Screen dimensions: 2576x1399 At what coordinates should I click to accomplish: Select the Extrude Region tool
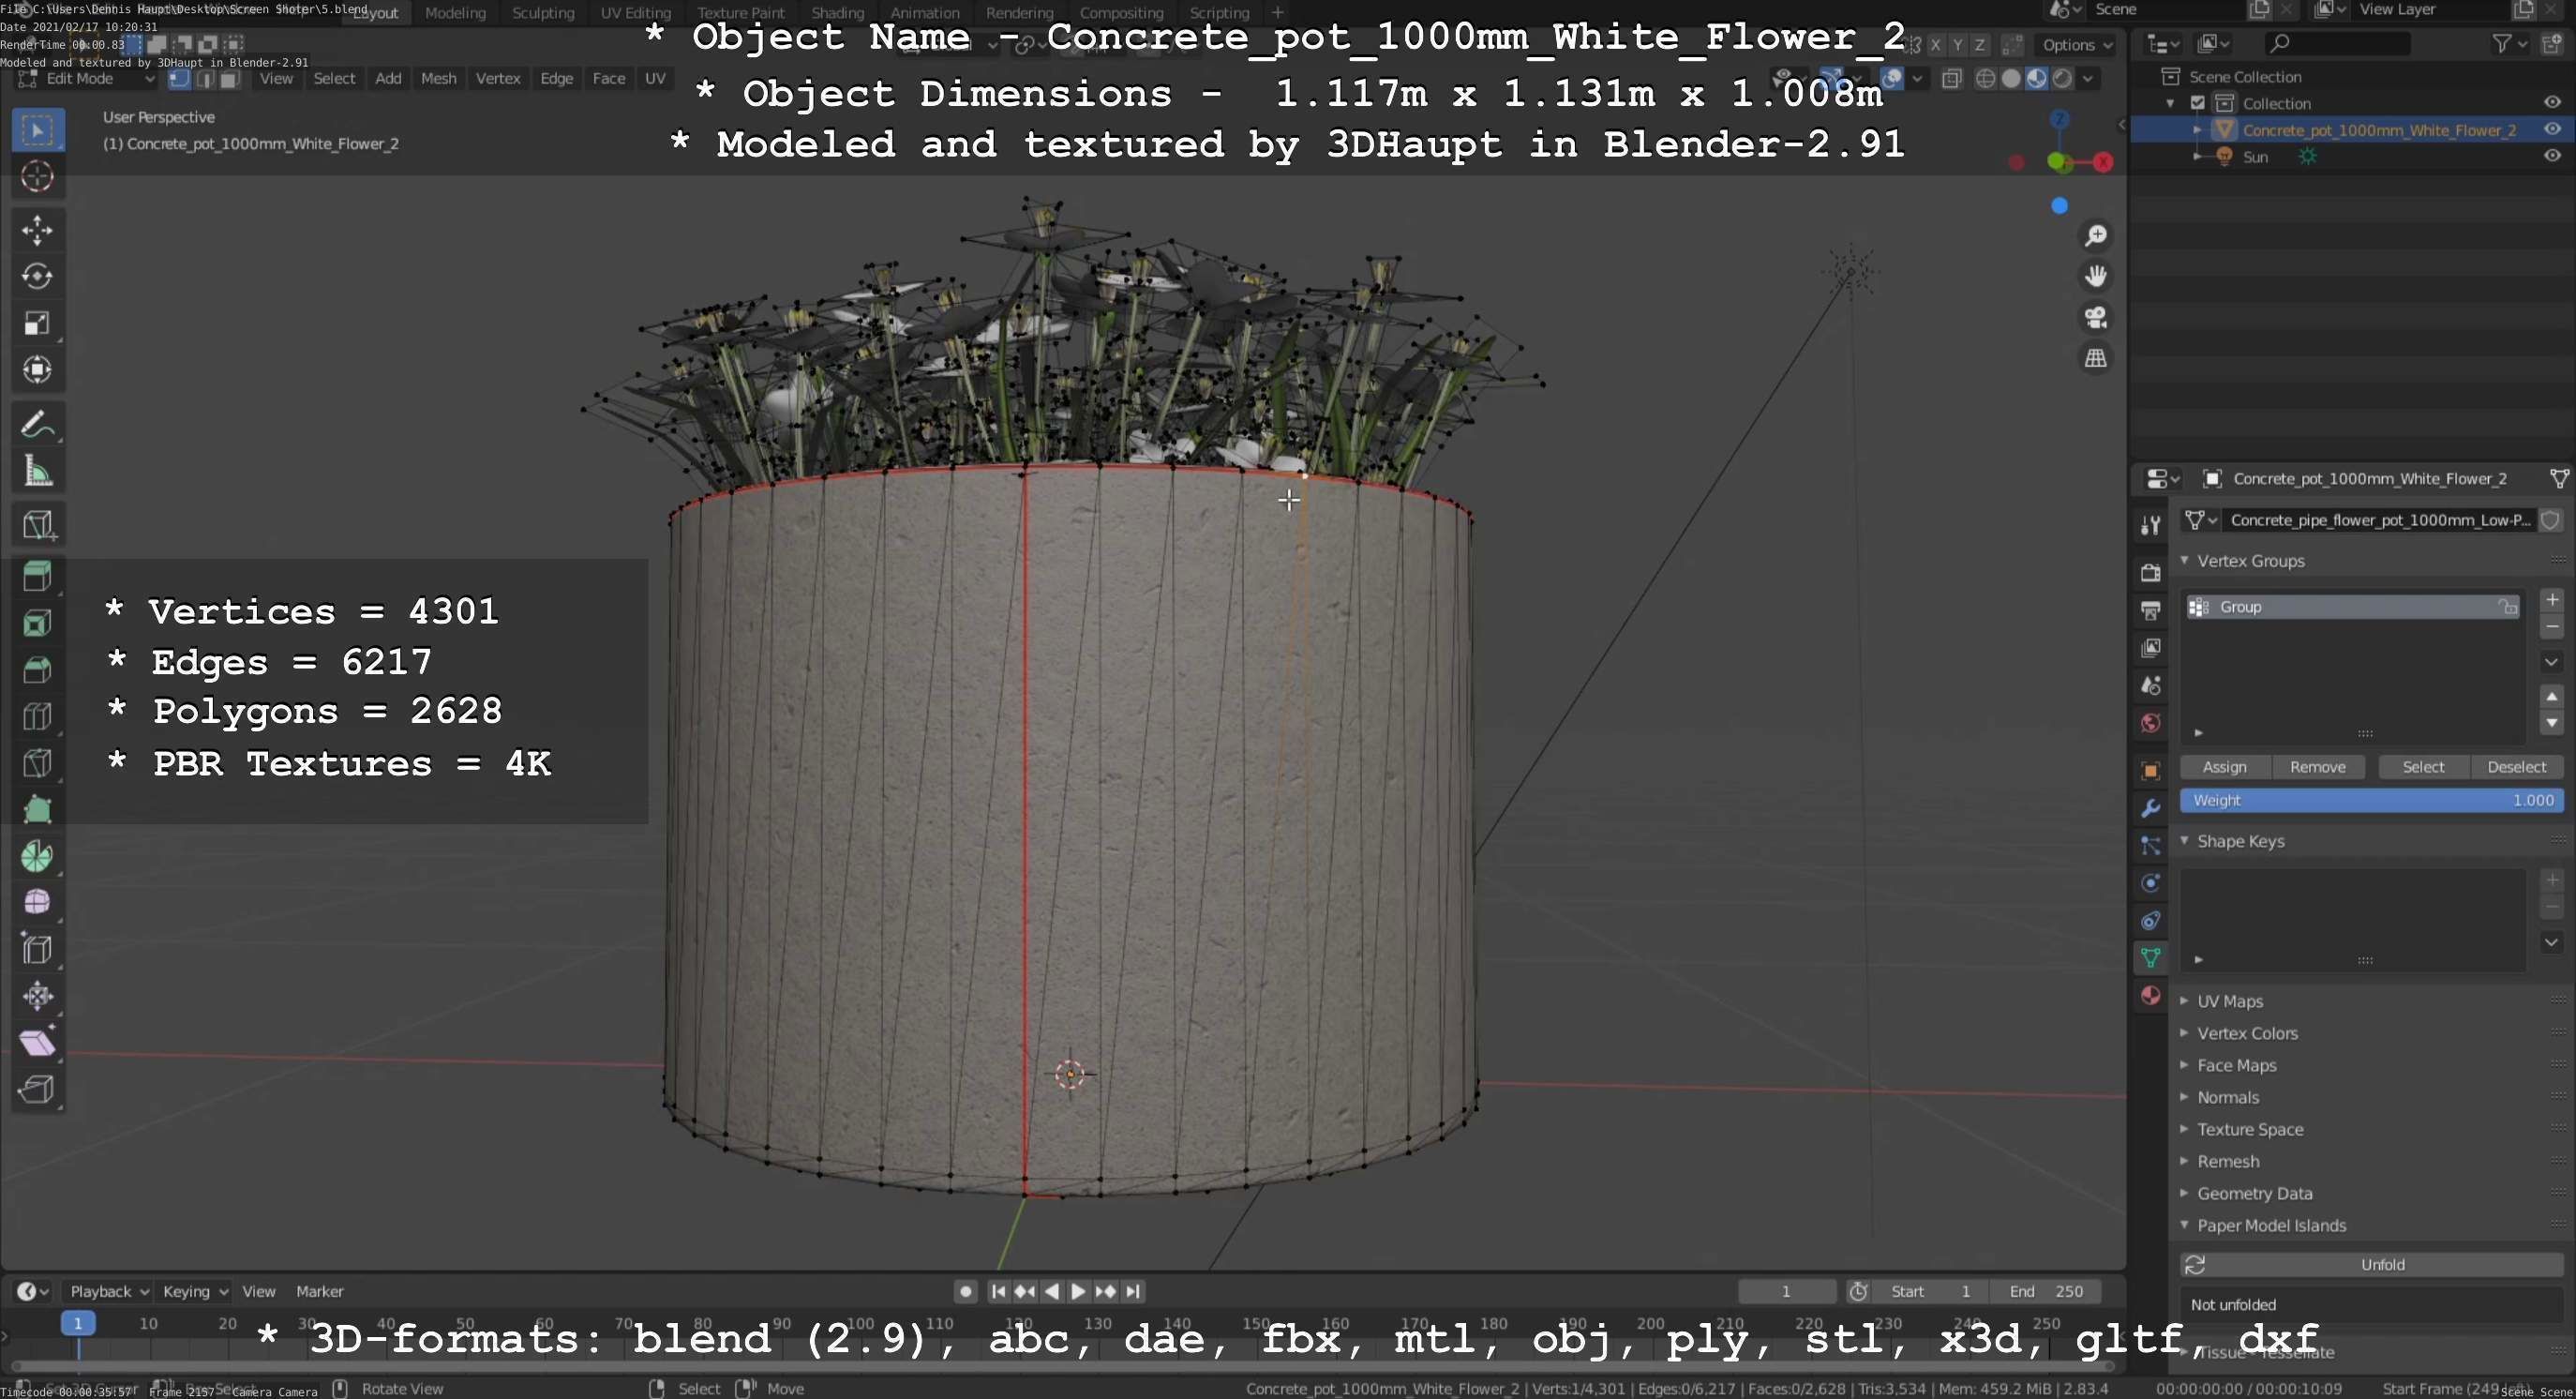[38, 576]
